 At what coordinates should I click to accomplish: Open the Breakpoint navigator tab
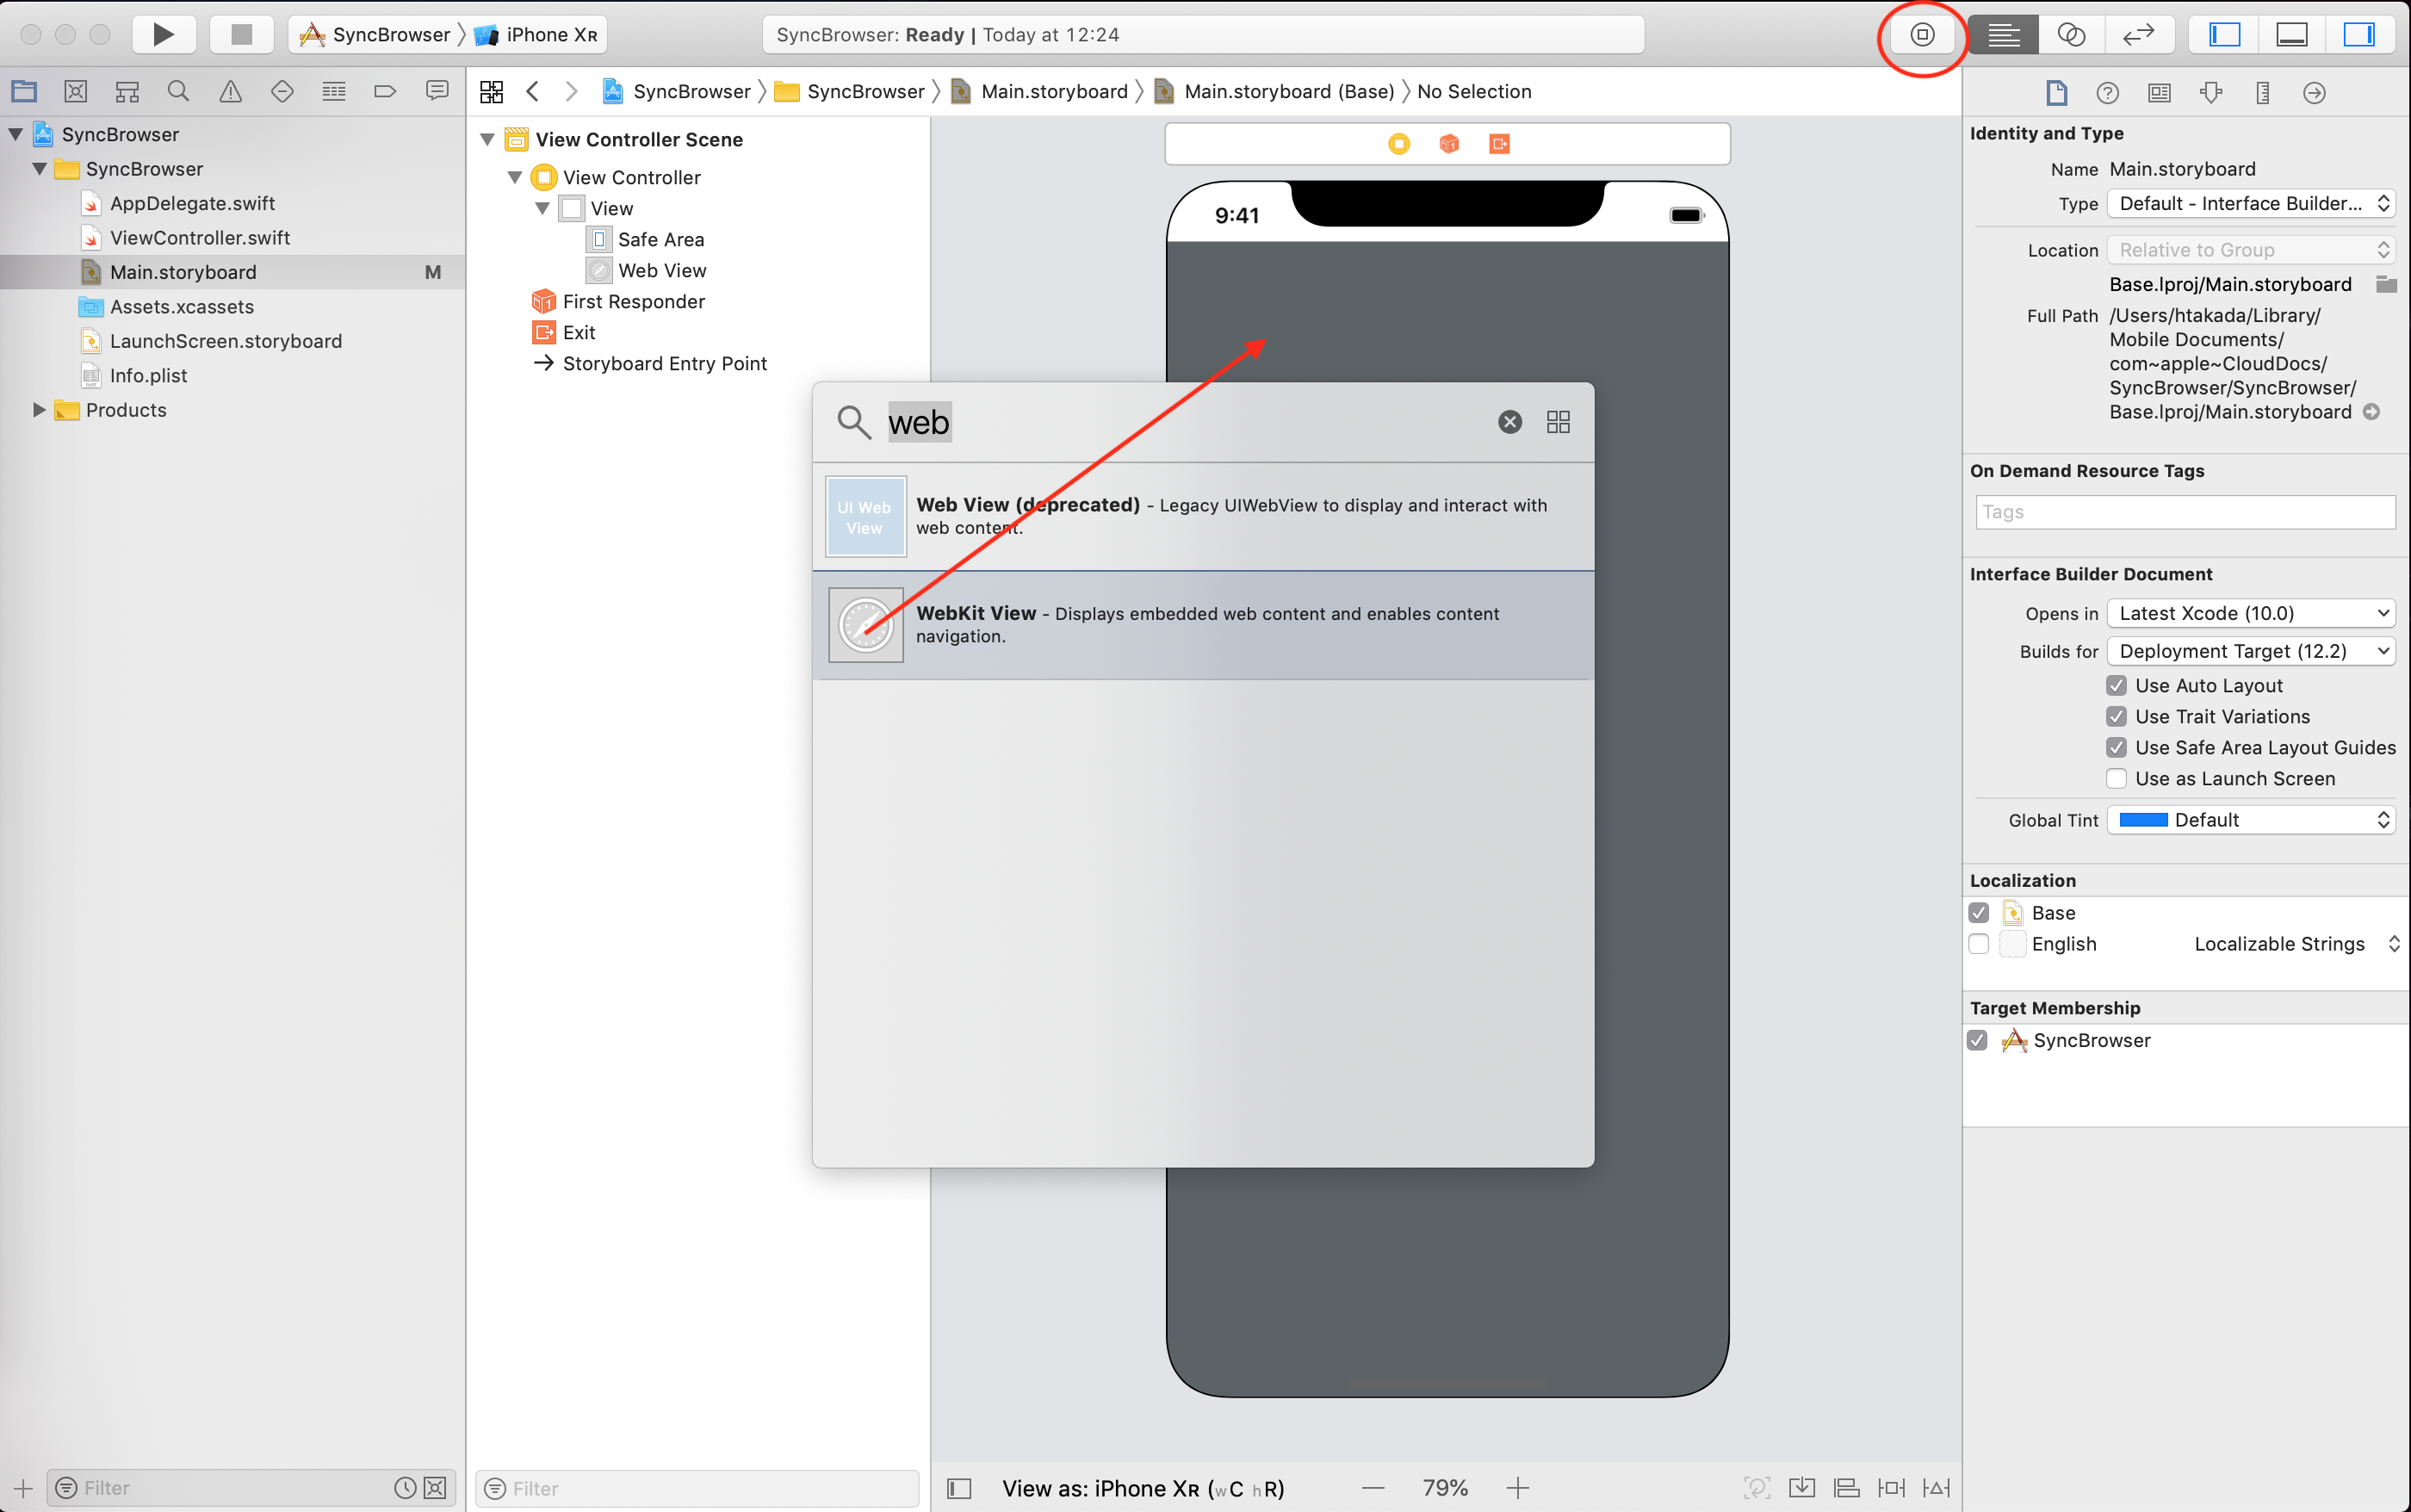pyautogui.click(x=385, y=91)
